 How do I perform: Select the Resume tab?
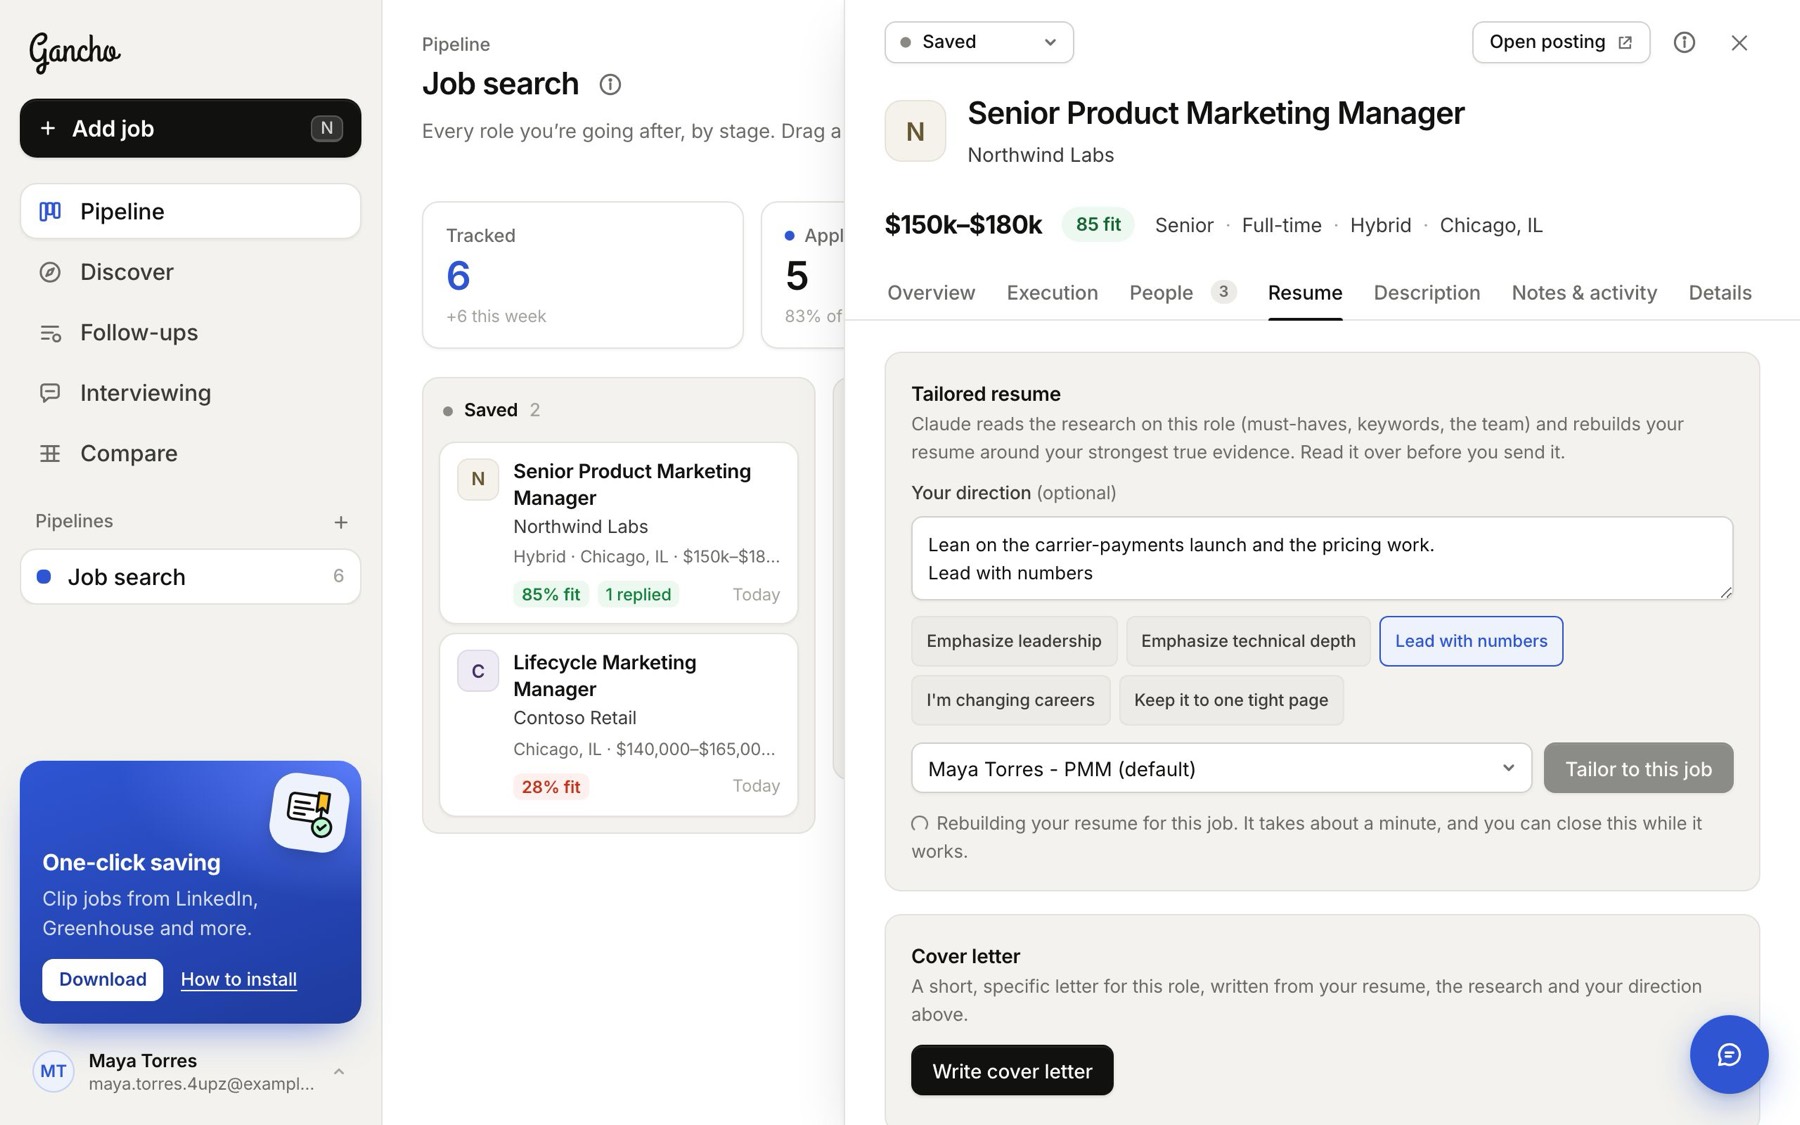tap(1305, 293)
